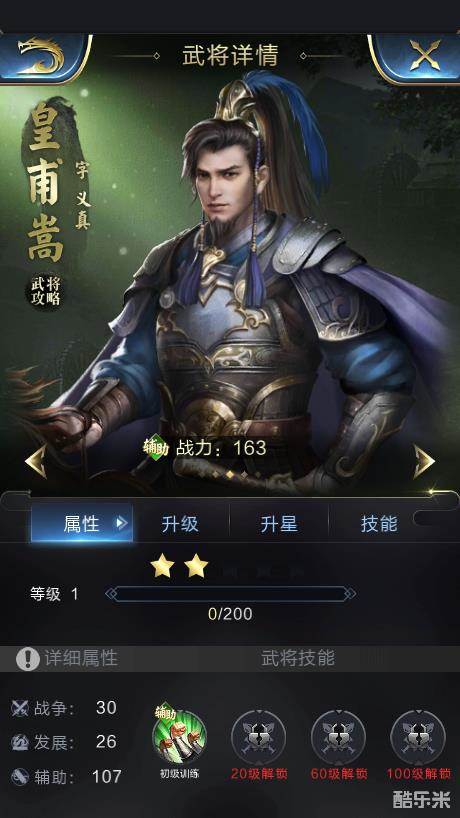Screen dimensions: 460x818
Task: Click the 发展 attribute icon
Action: click(20, 742)
